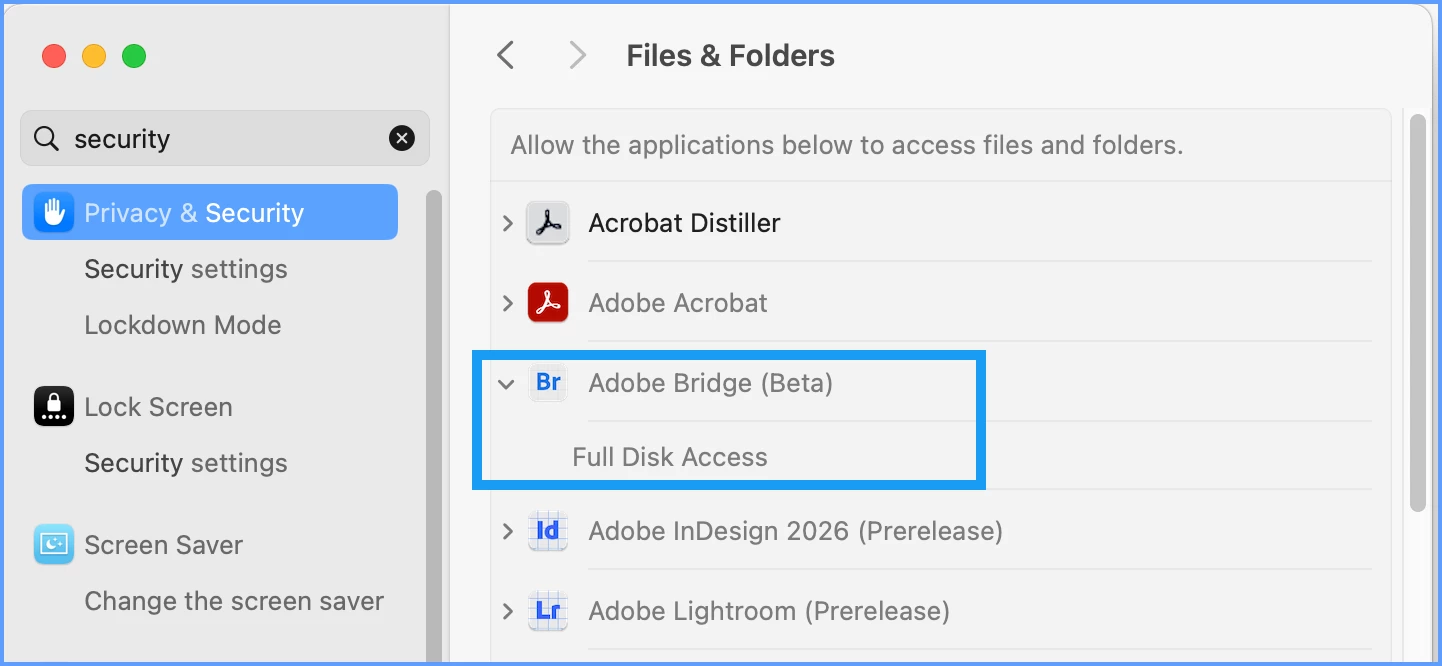Viewport: 1442px width, 666px height.
Task: Expand the Adobe Acrobat row
Action: 508,302
